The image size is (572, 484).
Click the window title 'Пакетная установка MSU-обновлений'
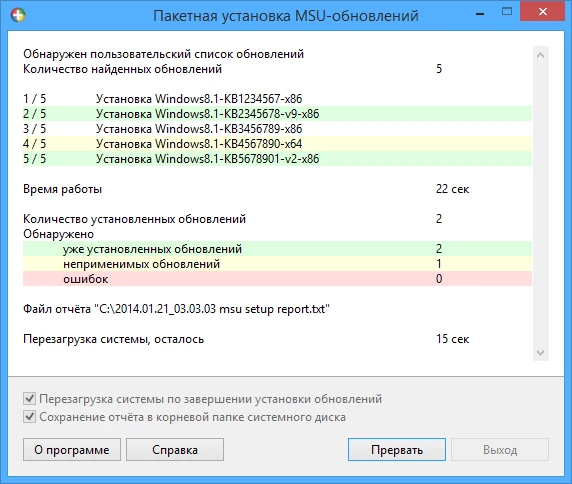point(286,16)
